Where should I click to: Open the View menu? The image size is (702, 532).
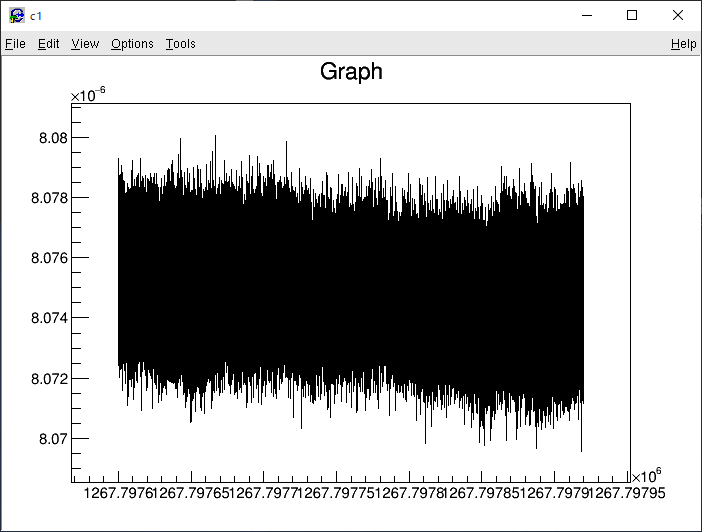coord(85,44)
